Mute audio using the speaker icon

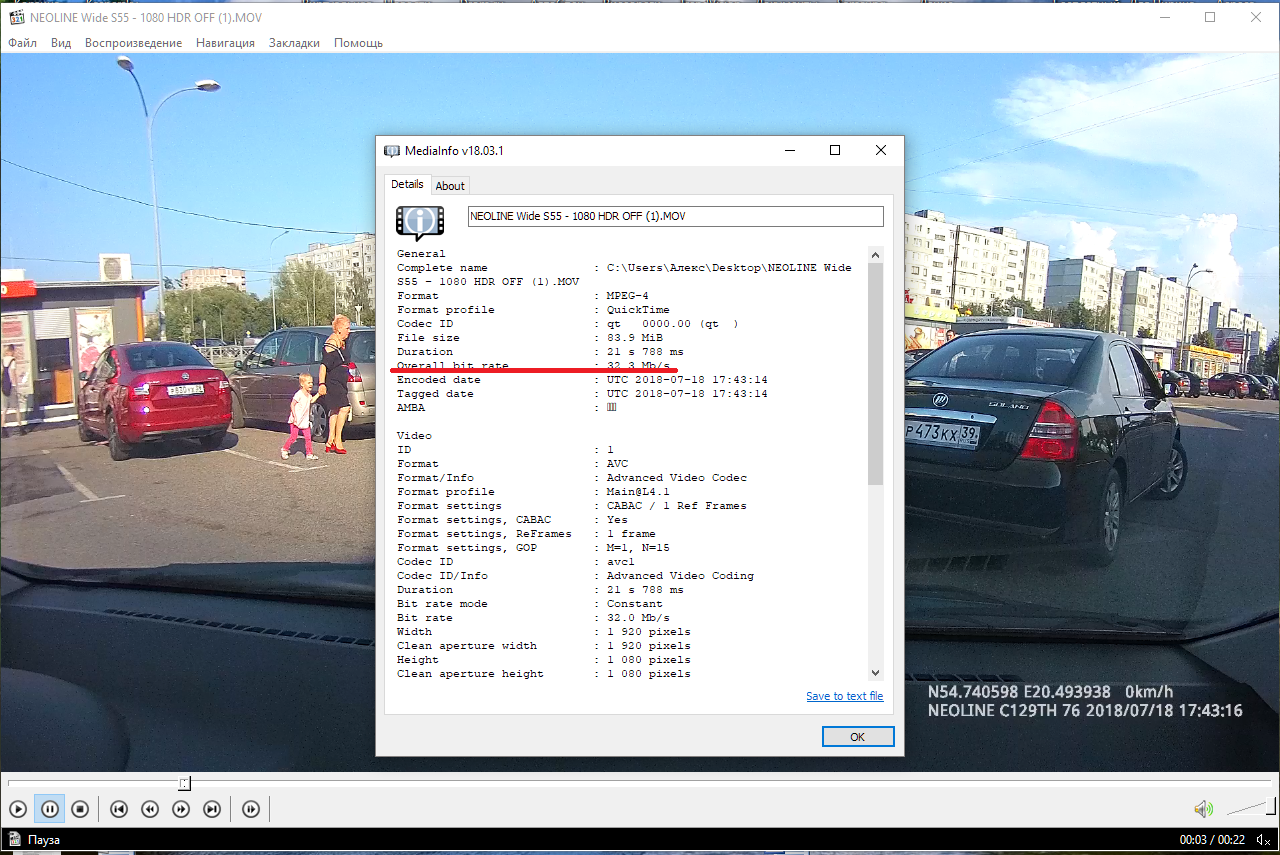[x=1203, y=809]
